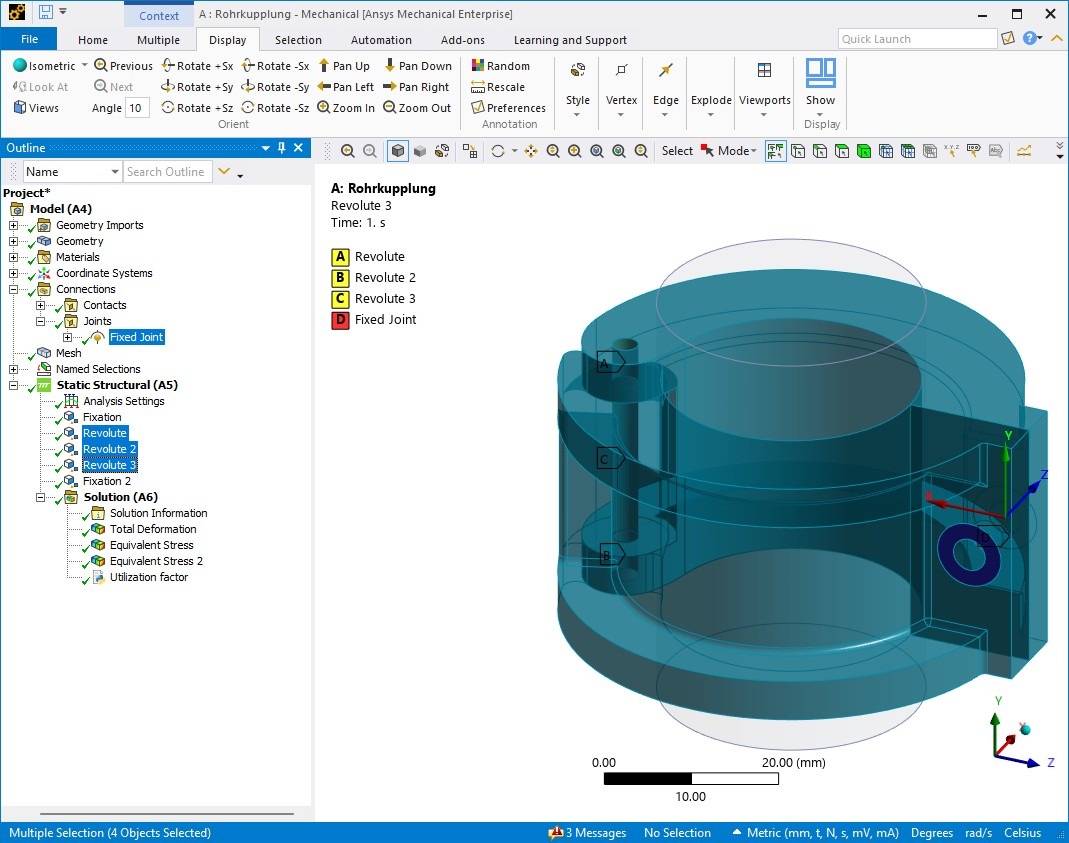The image size is (1069, 843).
Task: Collapse the Connections tree node
Action: click(x=14, y=289)
